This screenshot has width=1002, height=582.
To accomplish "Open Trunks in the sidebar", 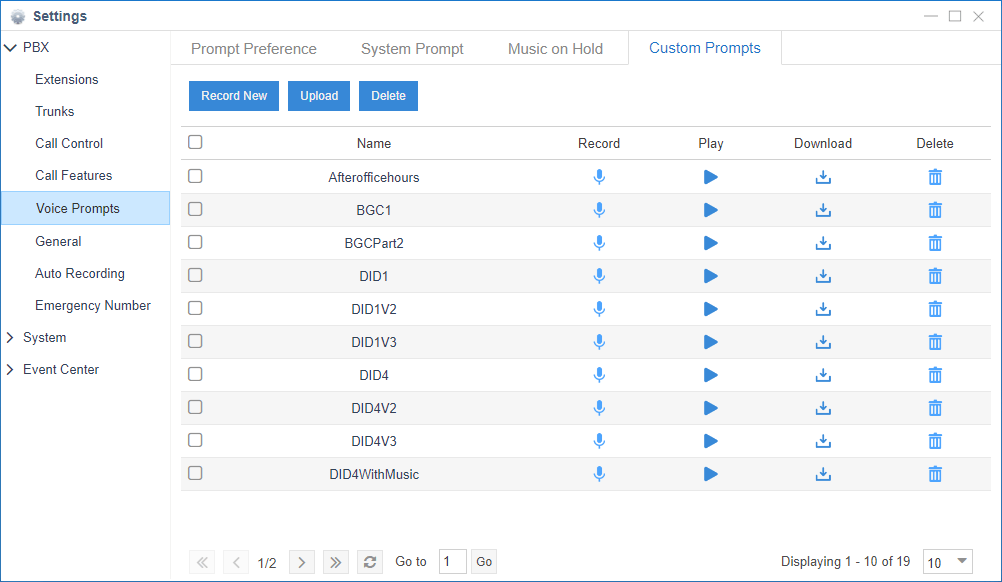I will click(54, 111).
